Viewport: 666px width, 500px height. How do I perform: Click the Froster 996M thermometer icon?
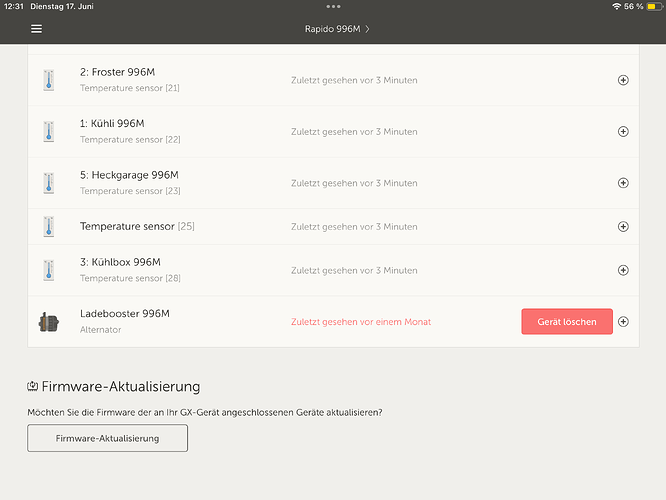49,80
